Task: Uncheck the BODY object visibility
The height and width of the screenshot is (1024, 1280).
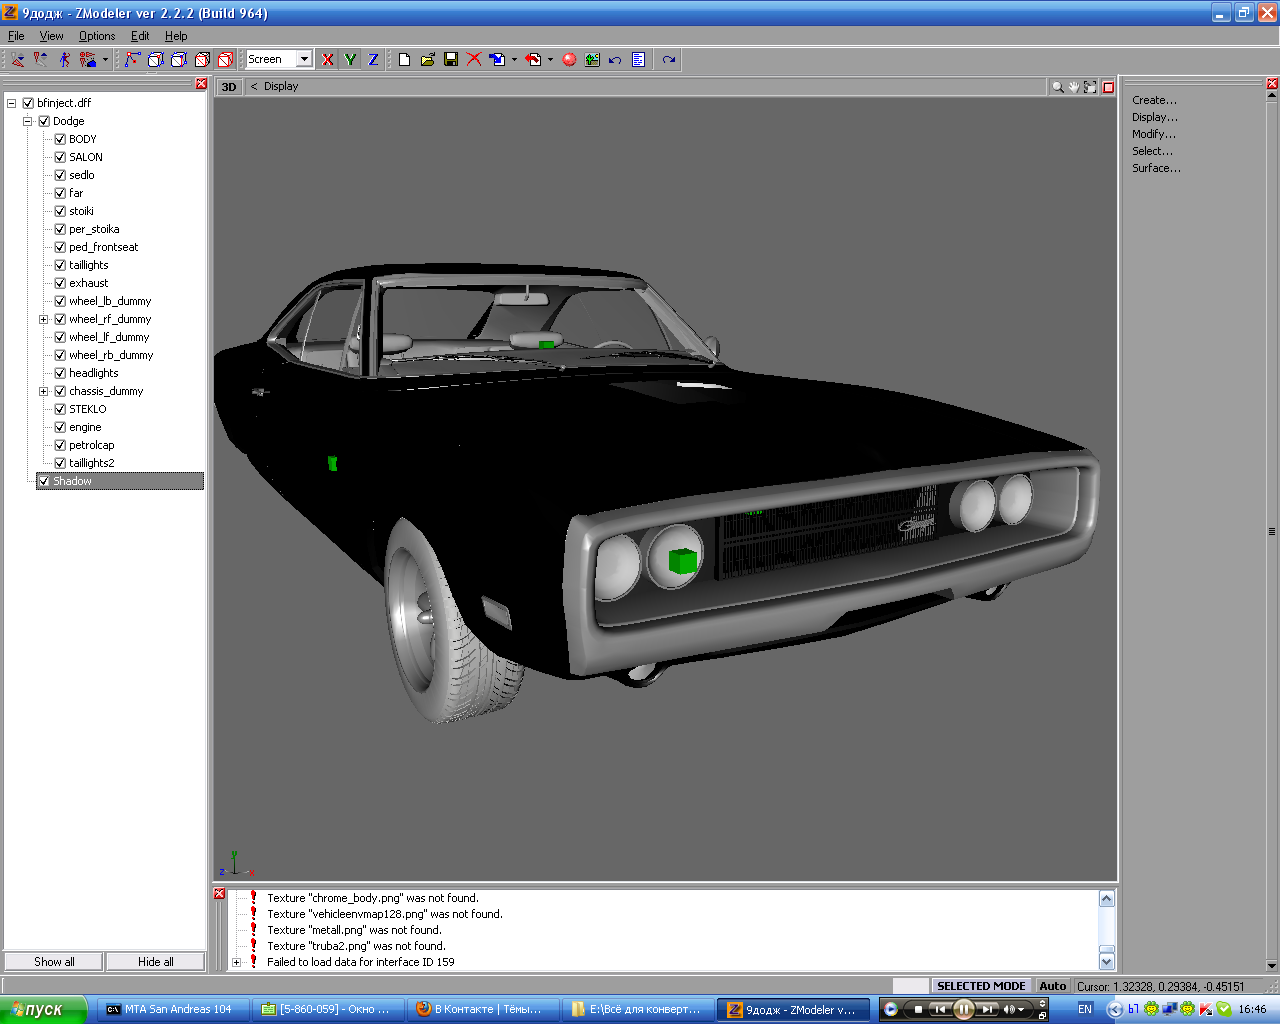Action: (x=60, y=139)
